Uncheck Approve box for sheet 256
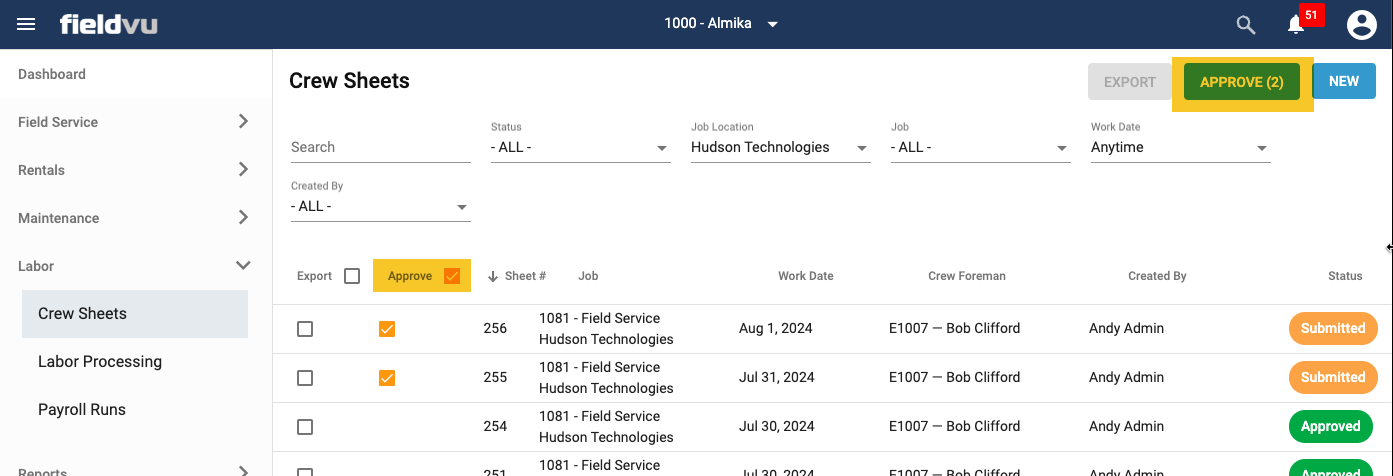The height and width of the screenshot is (476, 1393). 387,329
